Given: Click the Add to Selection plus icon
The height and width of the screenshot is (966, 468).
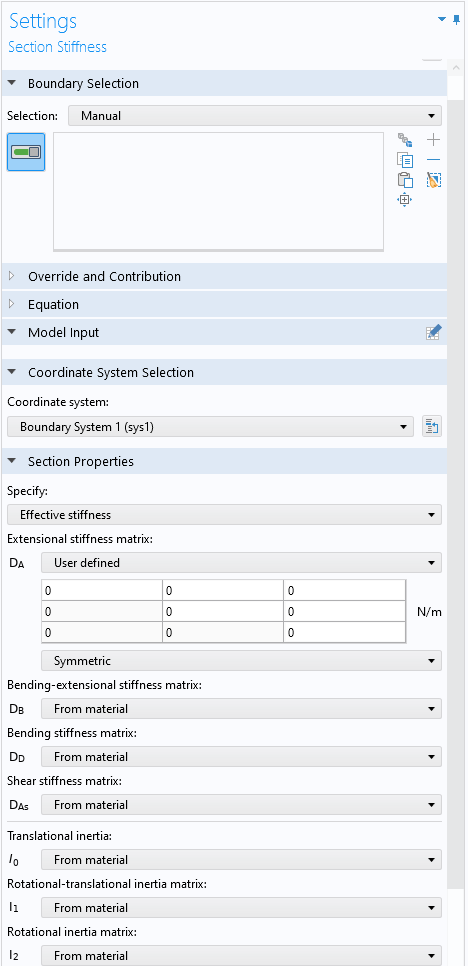Looking at the screenshot, I should tap(434, 140).
